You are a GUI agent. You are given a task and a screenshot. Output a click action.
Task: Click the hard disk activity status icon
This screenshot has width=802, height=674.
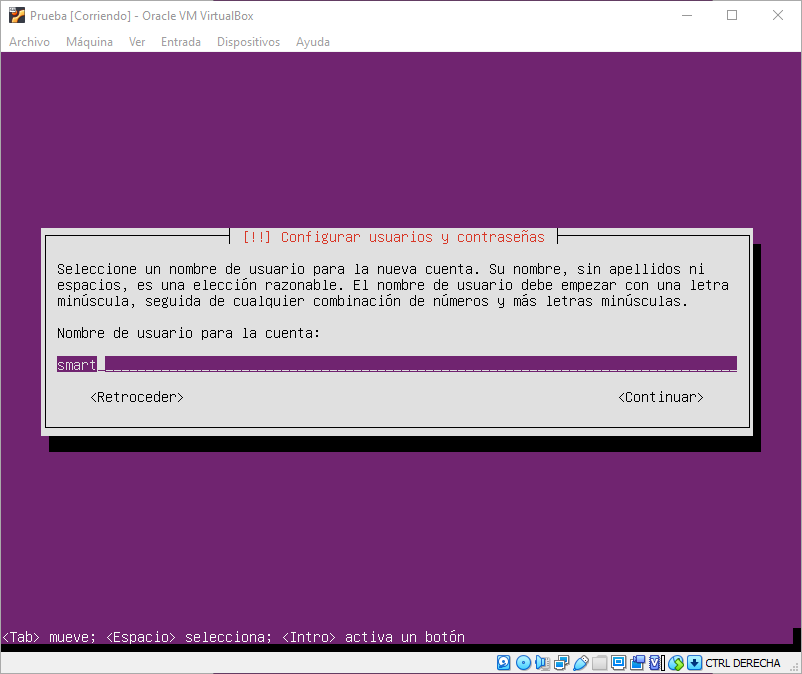(x=504, y=663)
